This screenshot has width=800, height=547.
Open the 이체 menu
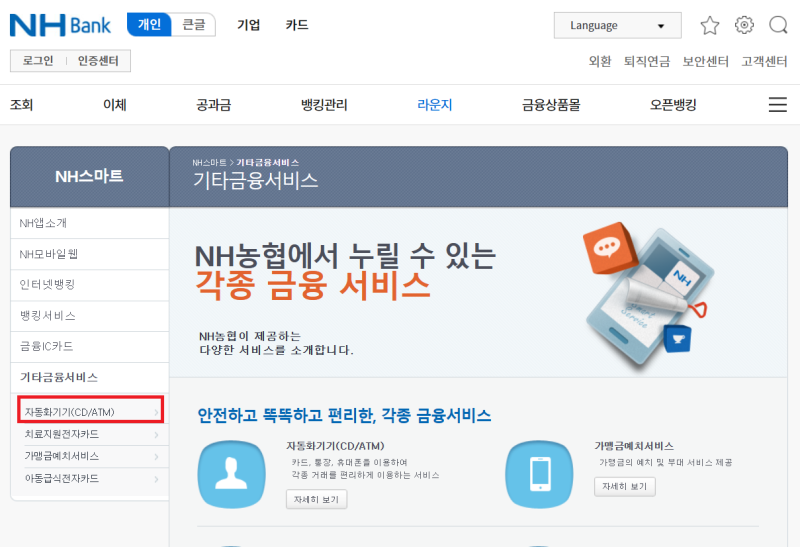click(115, 105)
